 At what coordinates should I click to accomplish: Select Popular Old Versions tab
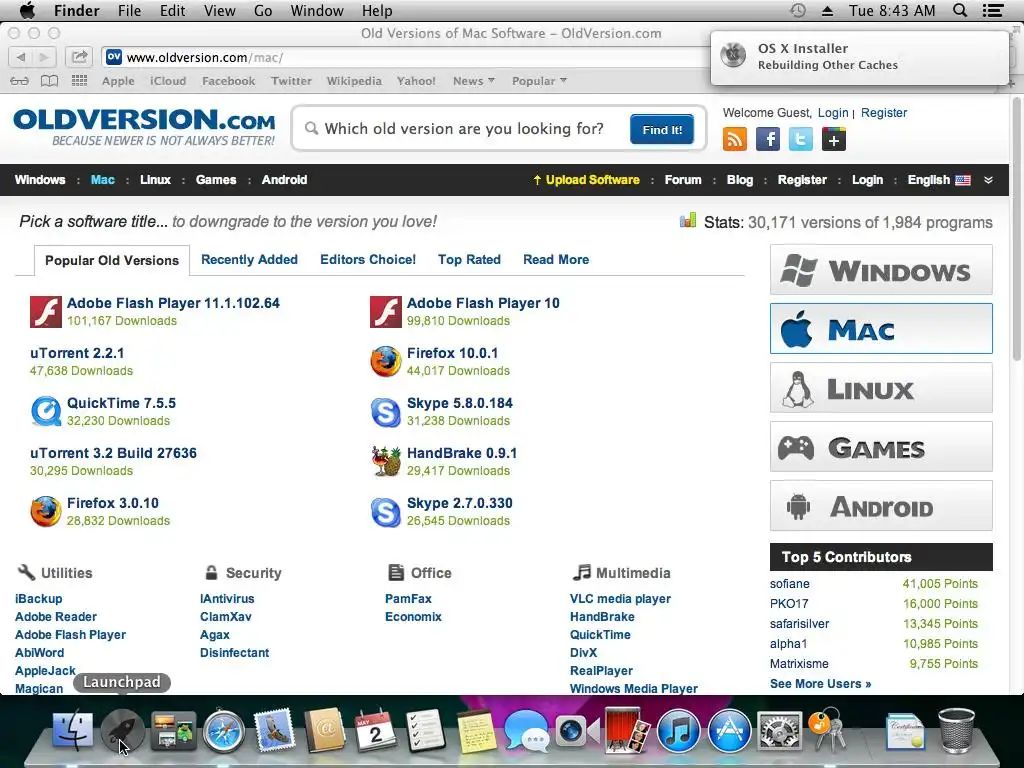112,260
